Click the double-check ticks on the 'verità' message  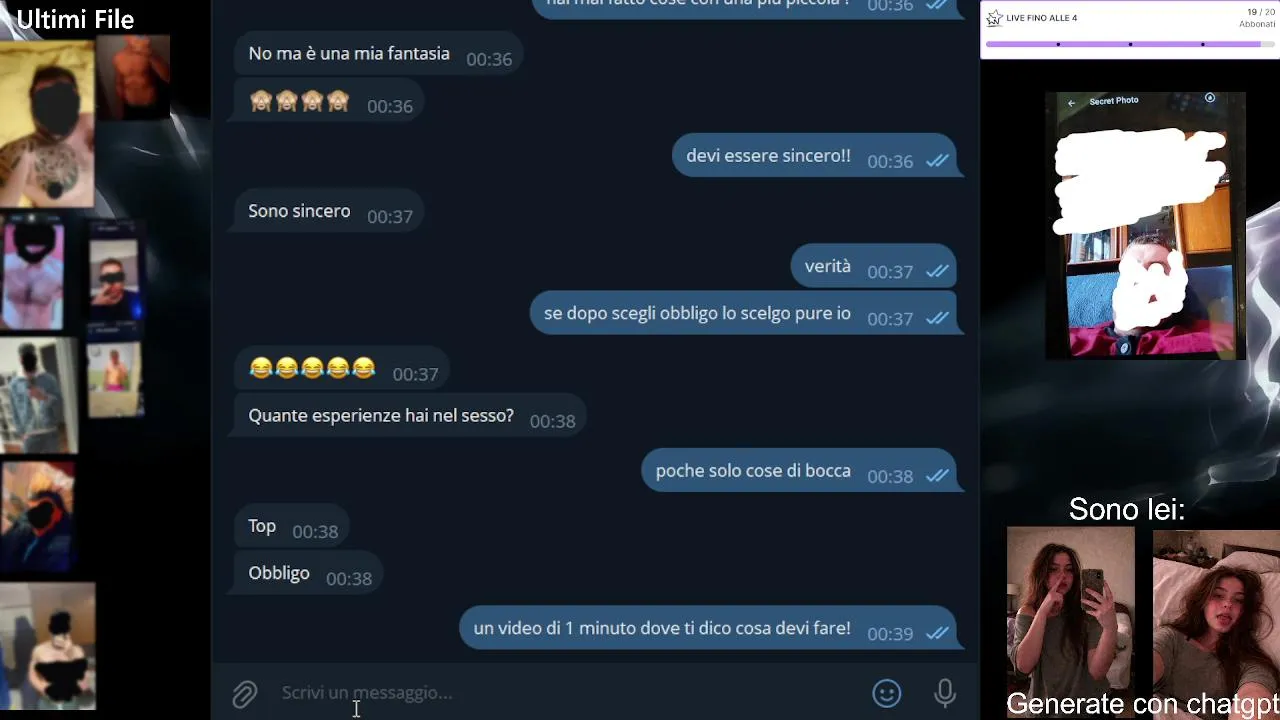[937, 271]
